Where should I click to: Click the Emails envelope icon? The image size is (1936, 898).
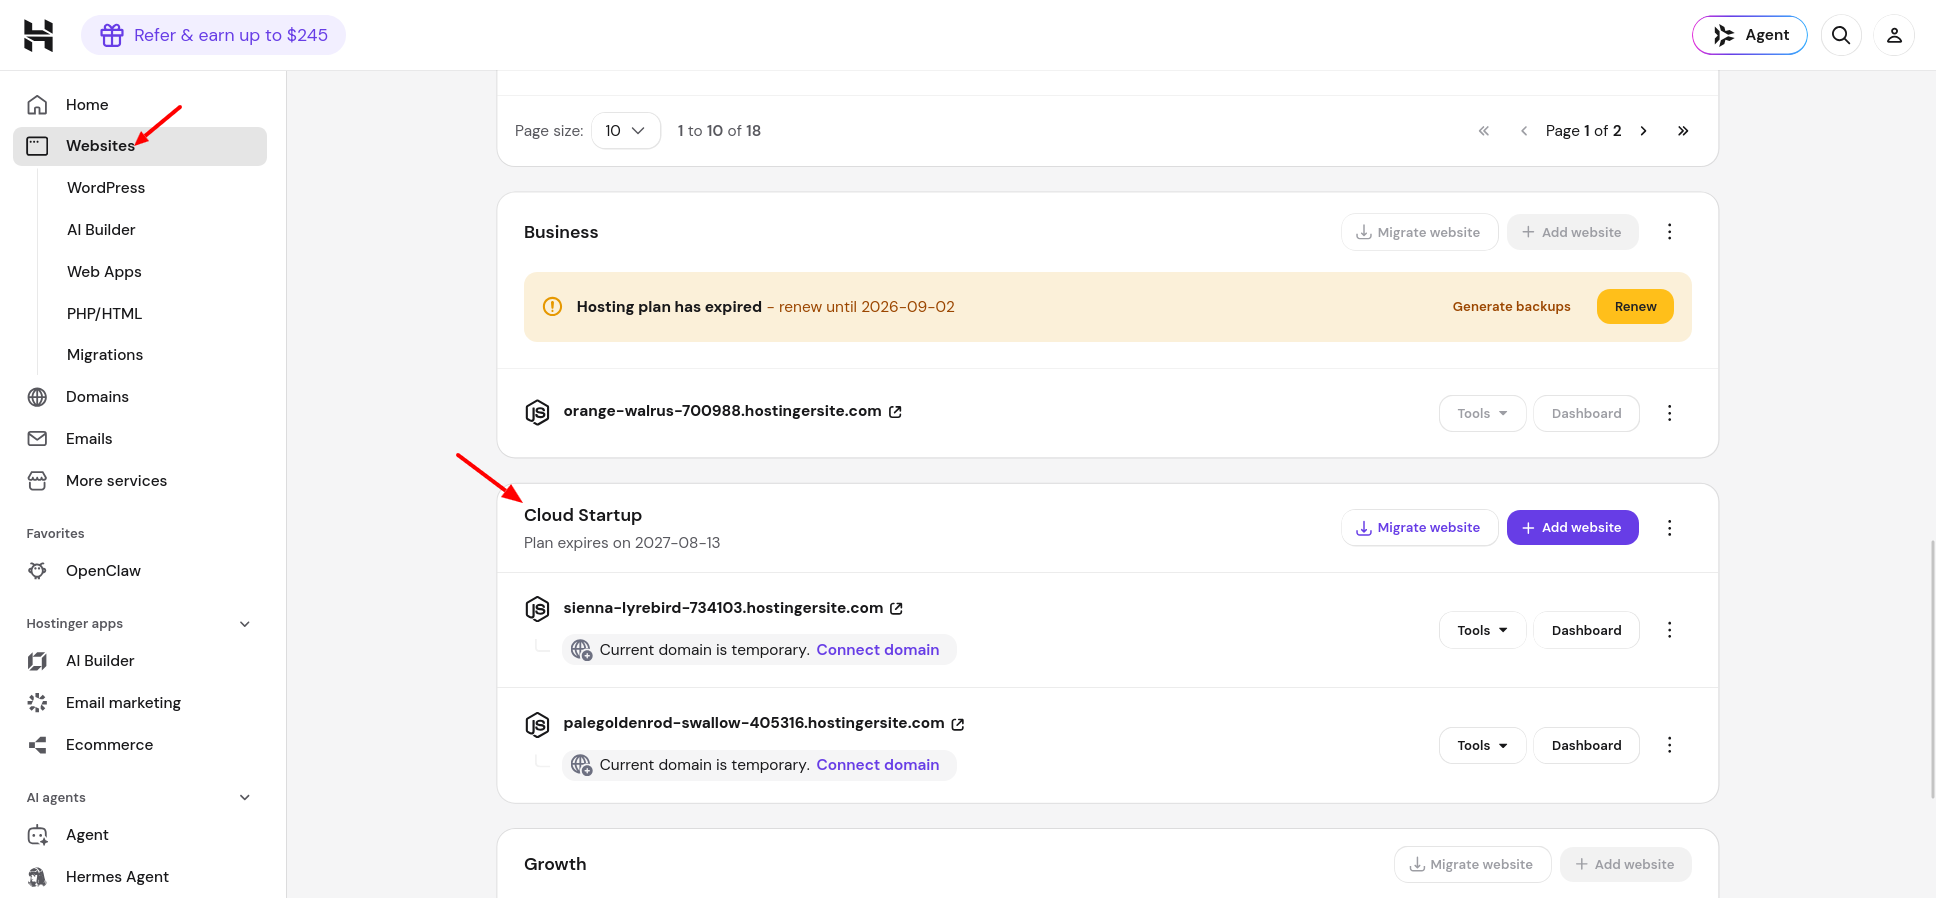[37, 439]
